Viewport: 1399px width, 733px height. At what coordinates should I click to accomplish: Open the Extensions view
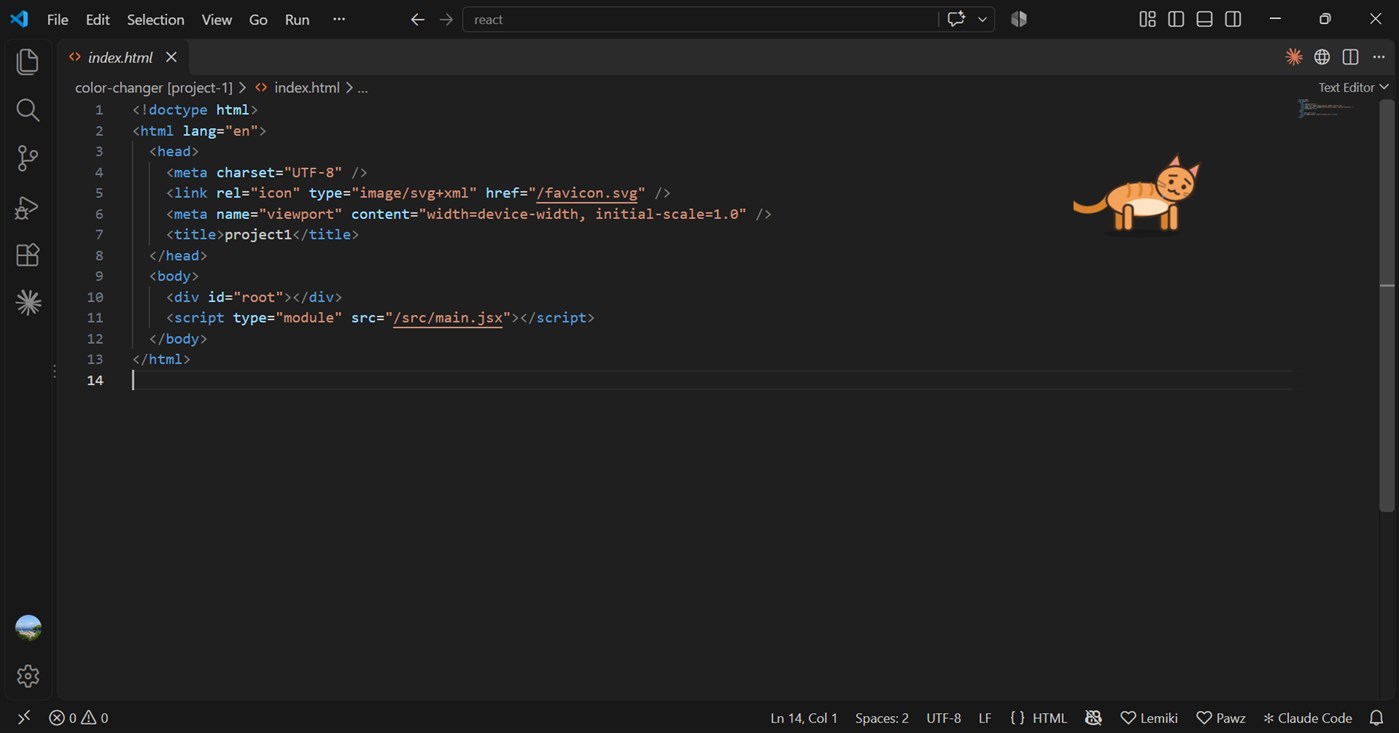[x=28, y=255]
